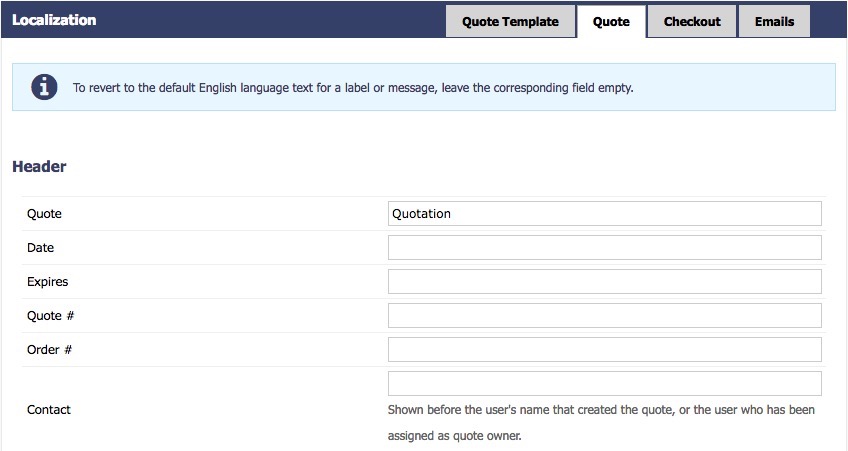Click the Localization title text
This screenshot has height=451, width=848.
[54, 20]
